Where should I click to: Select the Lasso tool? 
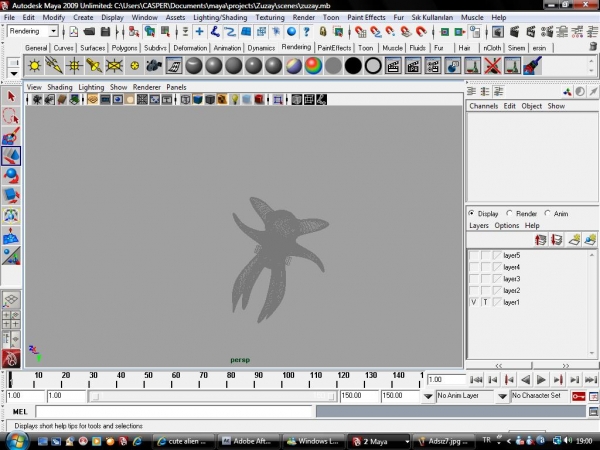11,116
